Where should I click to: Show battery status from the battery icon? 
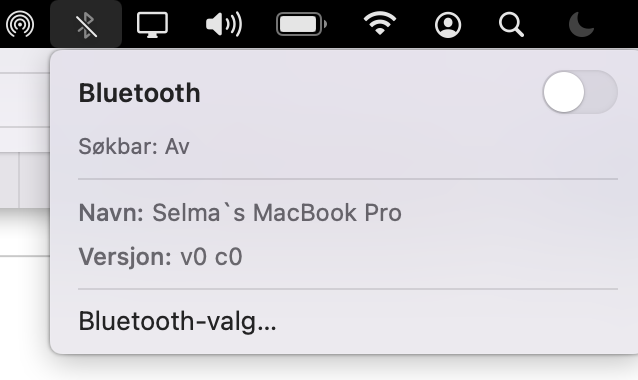pos(302,24)
